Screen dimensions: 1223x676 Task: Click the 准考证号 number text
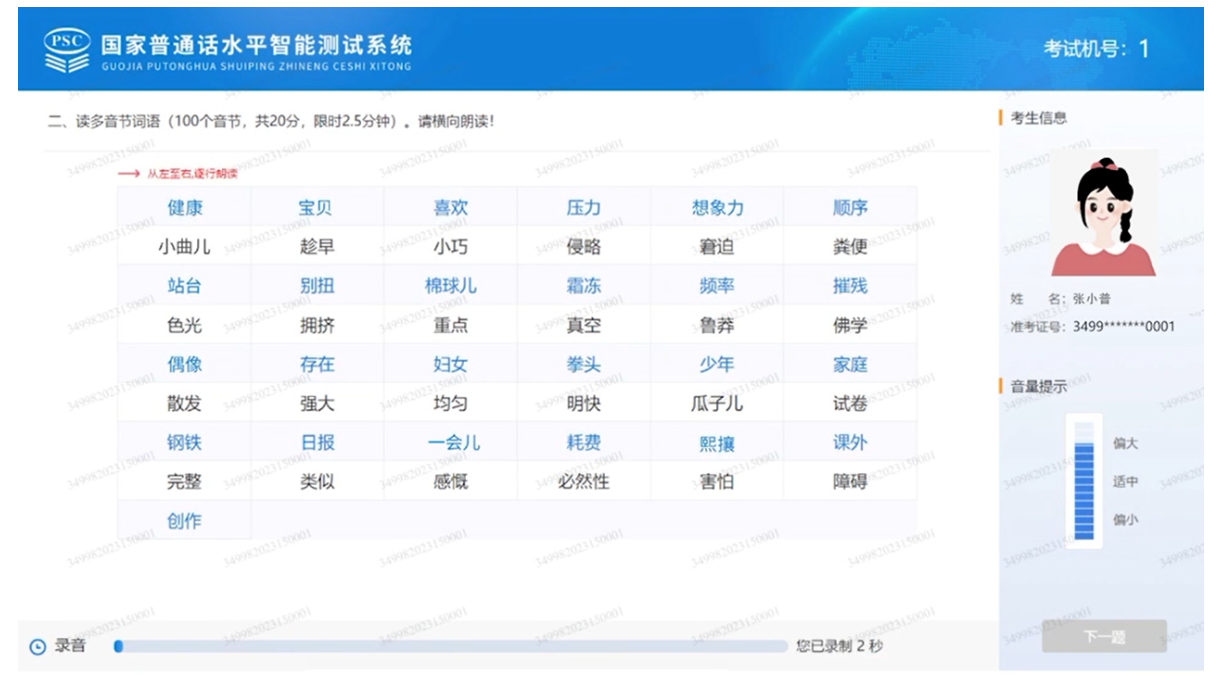pyautogui.click(x=1123, y=327)
